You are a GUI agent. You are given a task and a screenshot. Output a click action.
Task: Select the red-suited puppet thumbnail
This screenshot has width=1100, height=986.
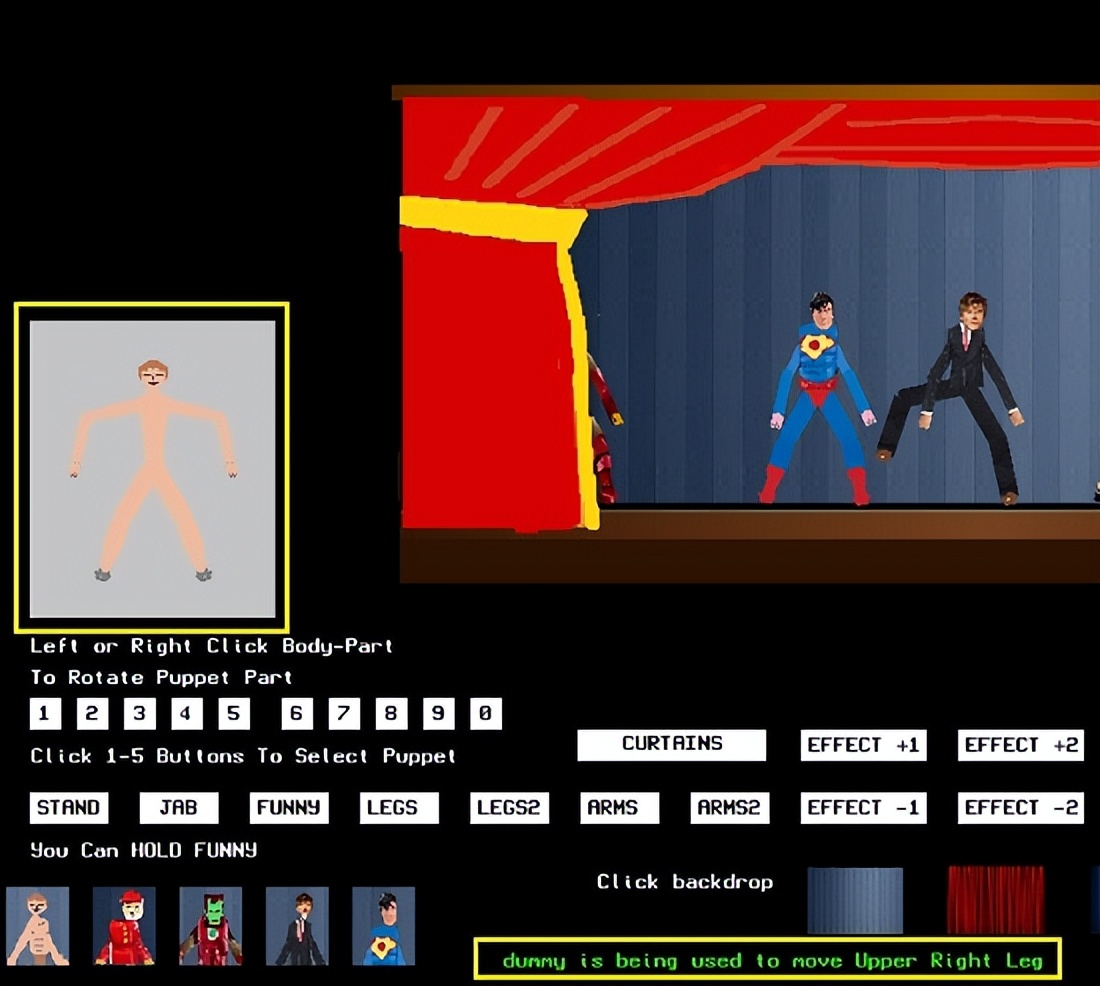tap(124, 926)
